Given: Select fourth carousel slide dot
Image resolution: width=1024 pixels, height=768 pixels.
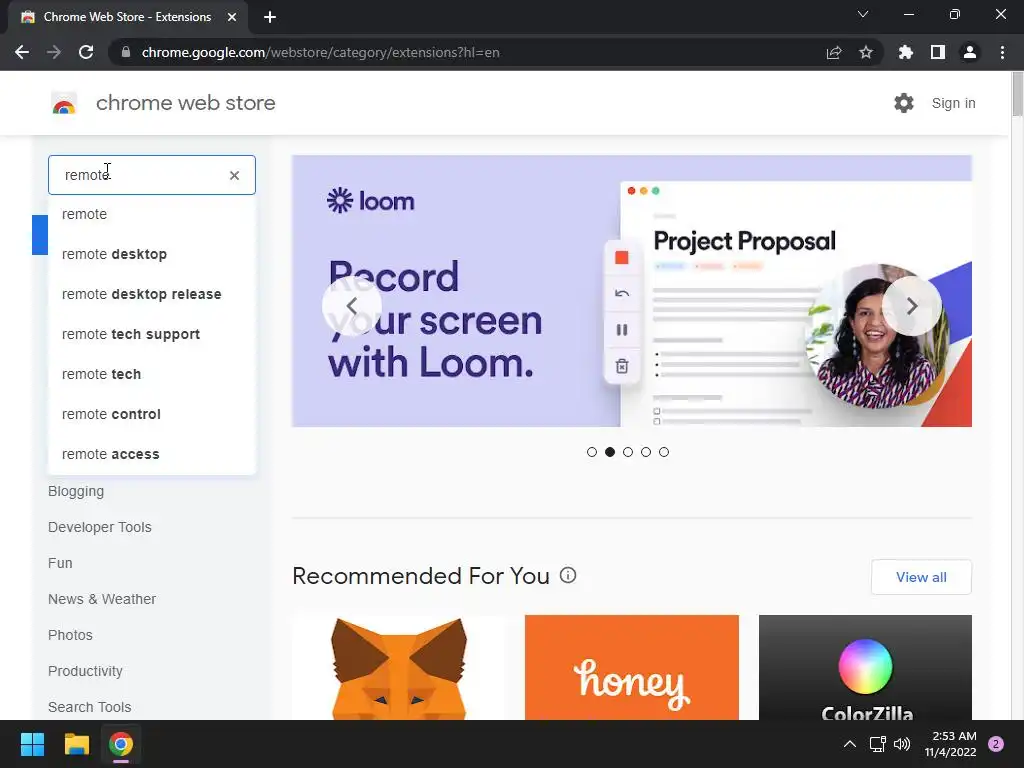Looking at the screenshot, I should 646,452.
